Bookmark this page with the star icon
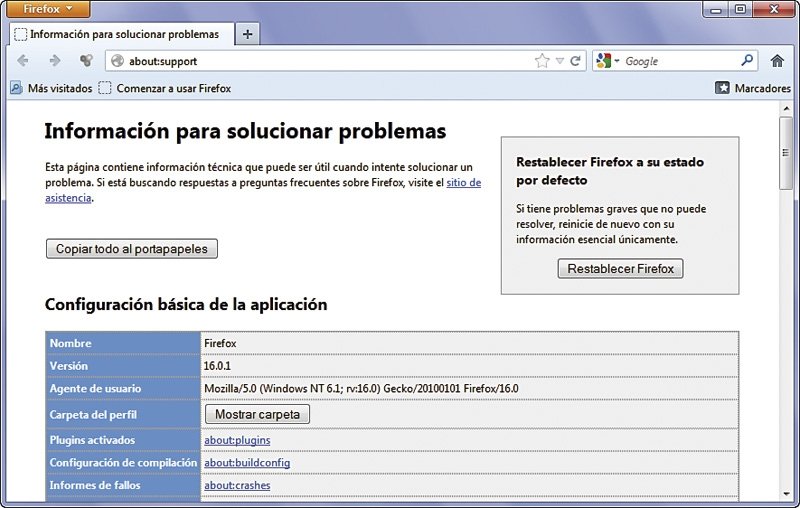Screen dimensions: 800x508 (542, 61)
